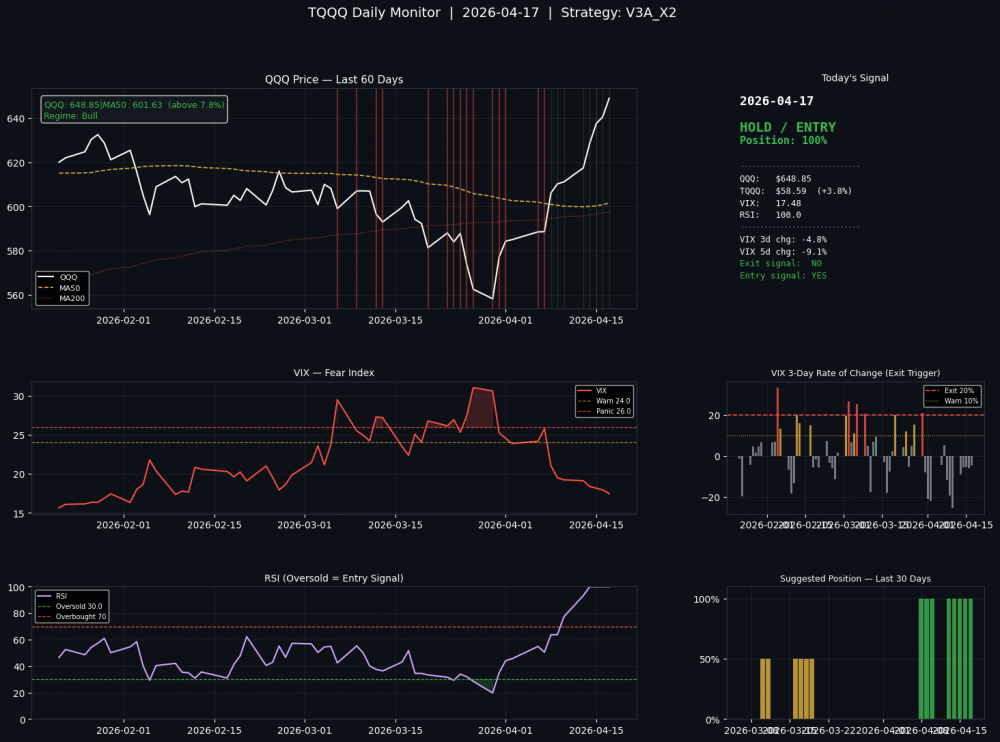Click the QQQ Price — Last 60 Days title
This screenshot has height=742, width=1000.
[x=334, y=79]
